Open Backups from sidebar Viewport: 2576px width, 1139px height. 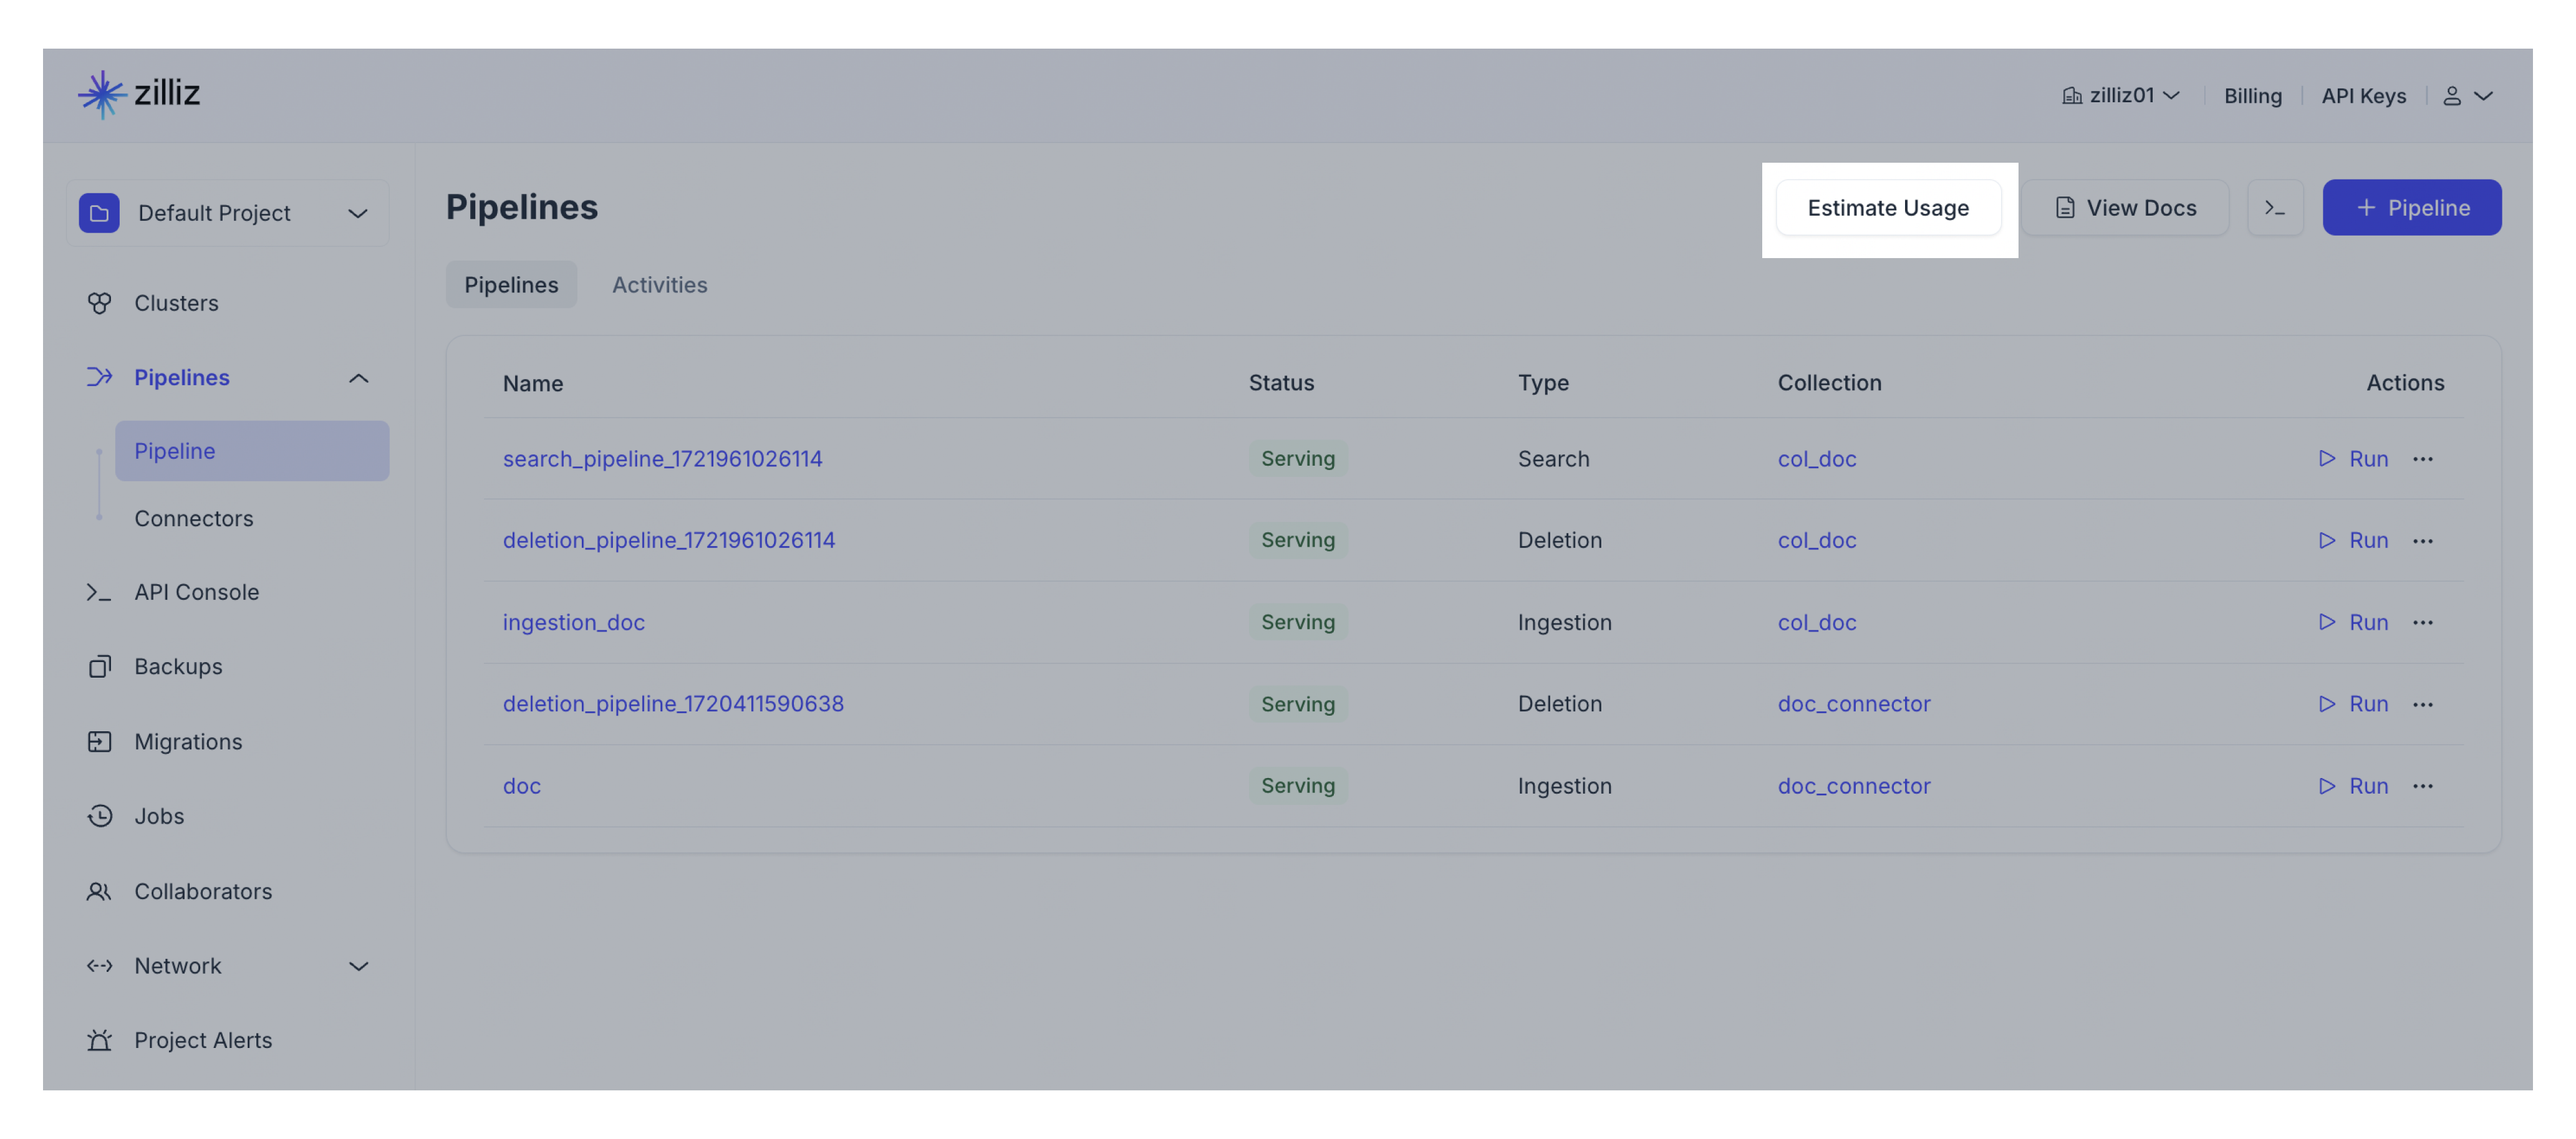click(x=178, y=666)
